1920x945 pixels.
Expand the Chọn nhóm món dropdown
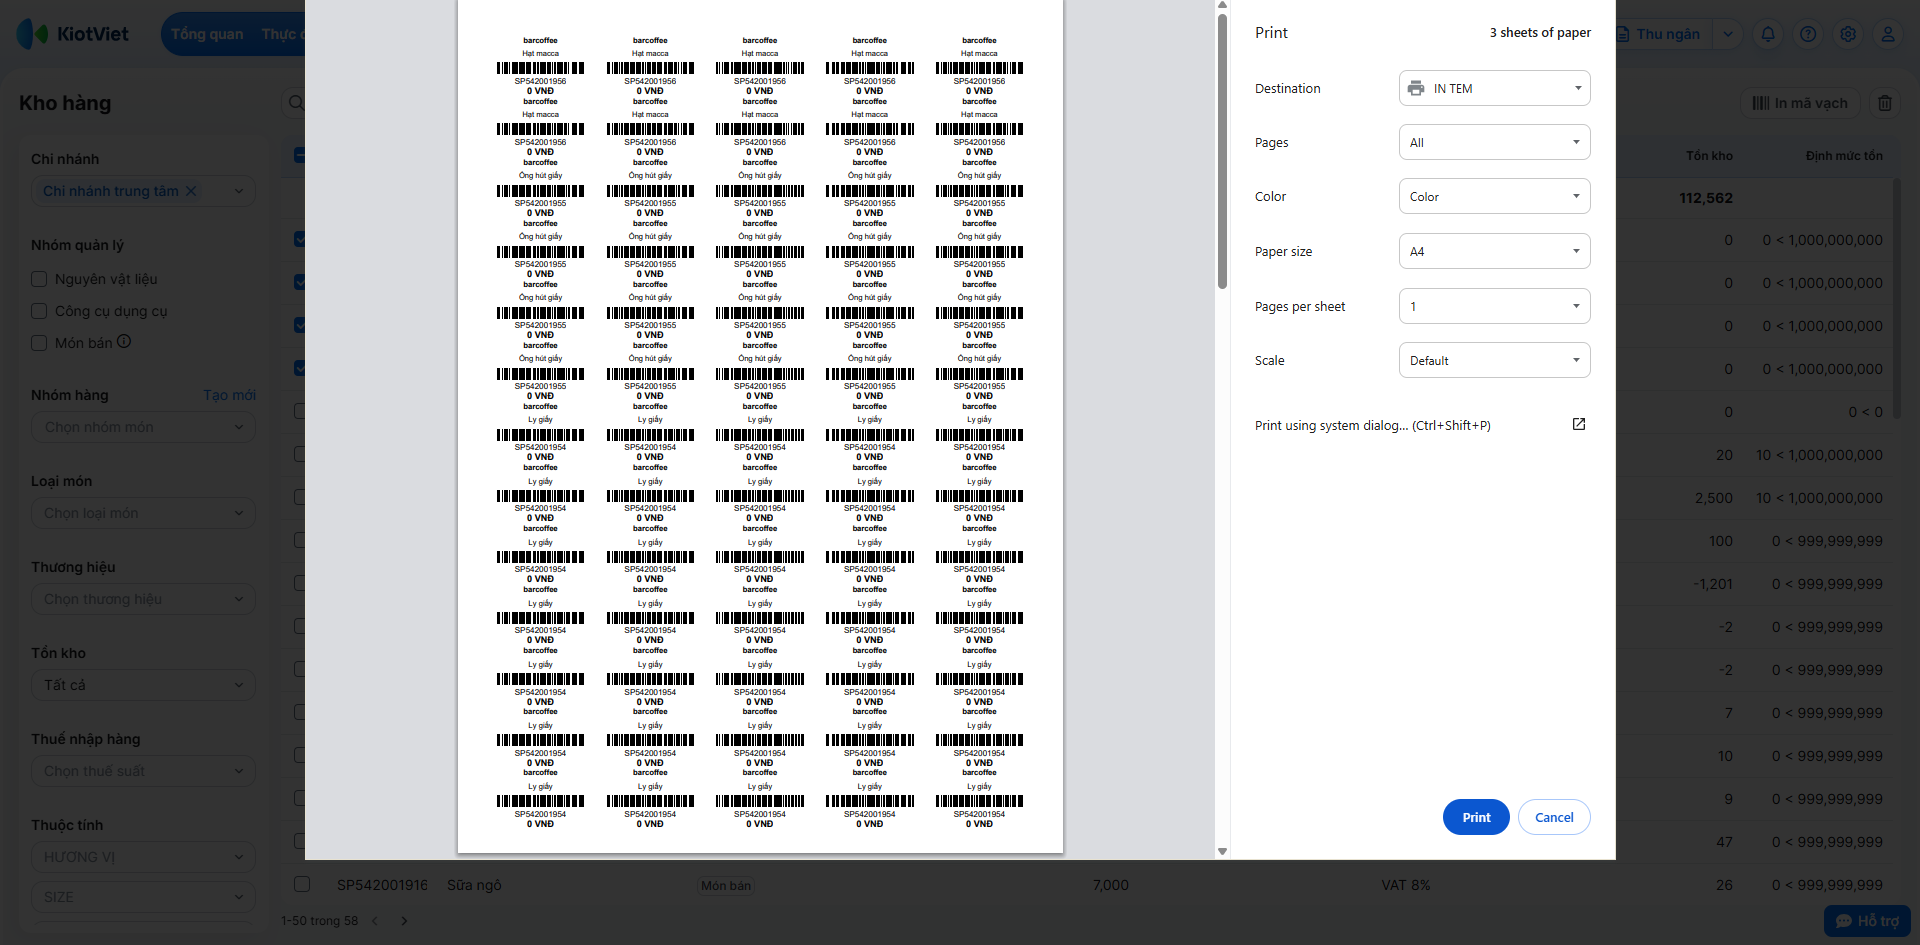(143, 427)
